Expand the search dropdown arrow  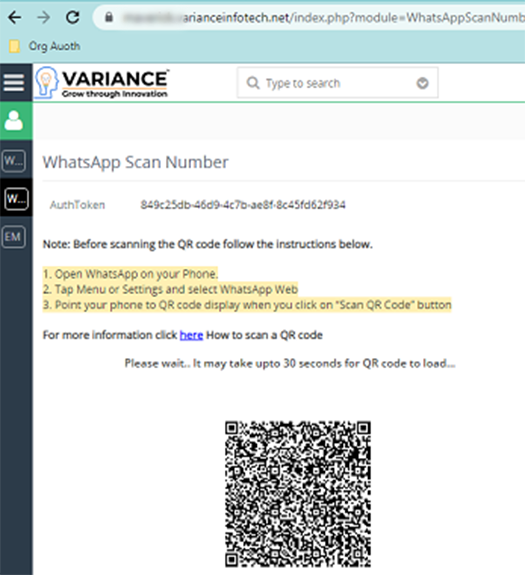tap(422, 83)
